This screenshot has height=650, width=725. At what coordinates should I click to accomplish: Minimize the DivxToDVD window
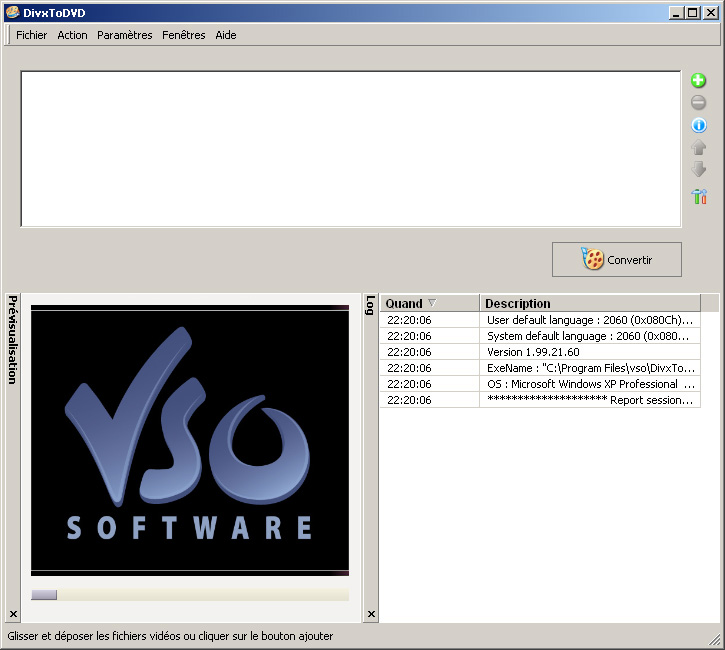676,13
